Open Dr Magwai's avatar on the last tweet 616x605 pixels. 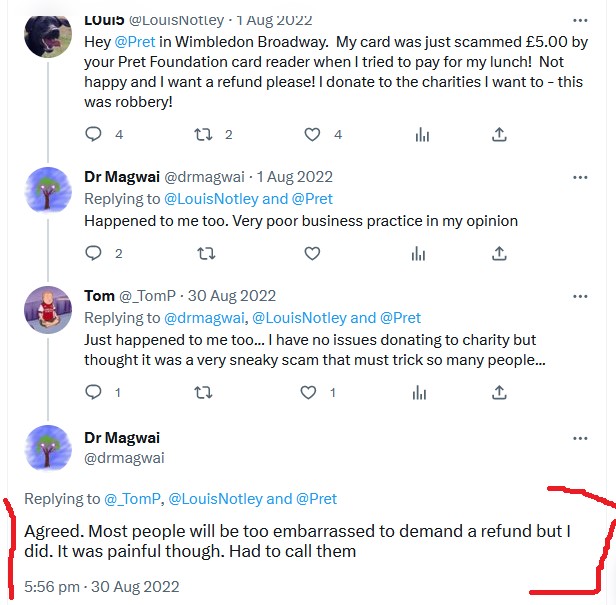(47, 448)
